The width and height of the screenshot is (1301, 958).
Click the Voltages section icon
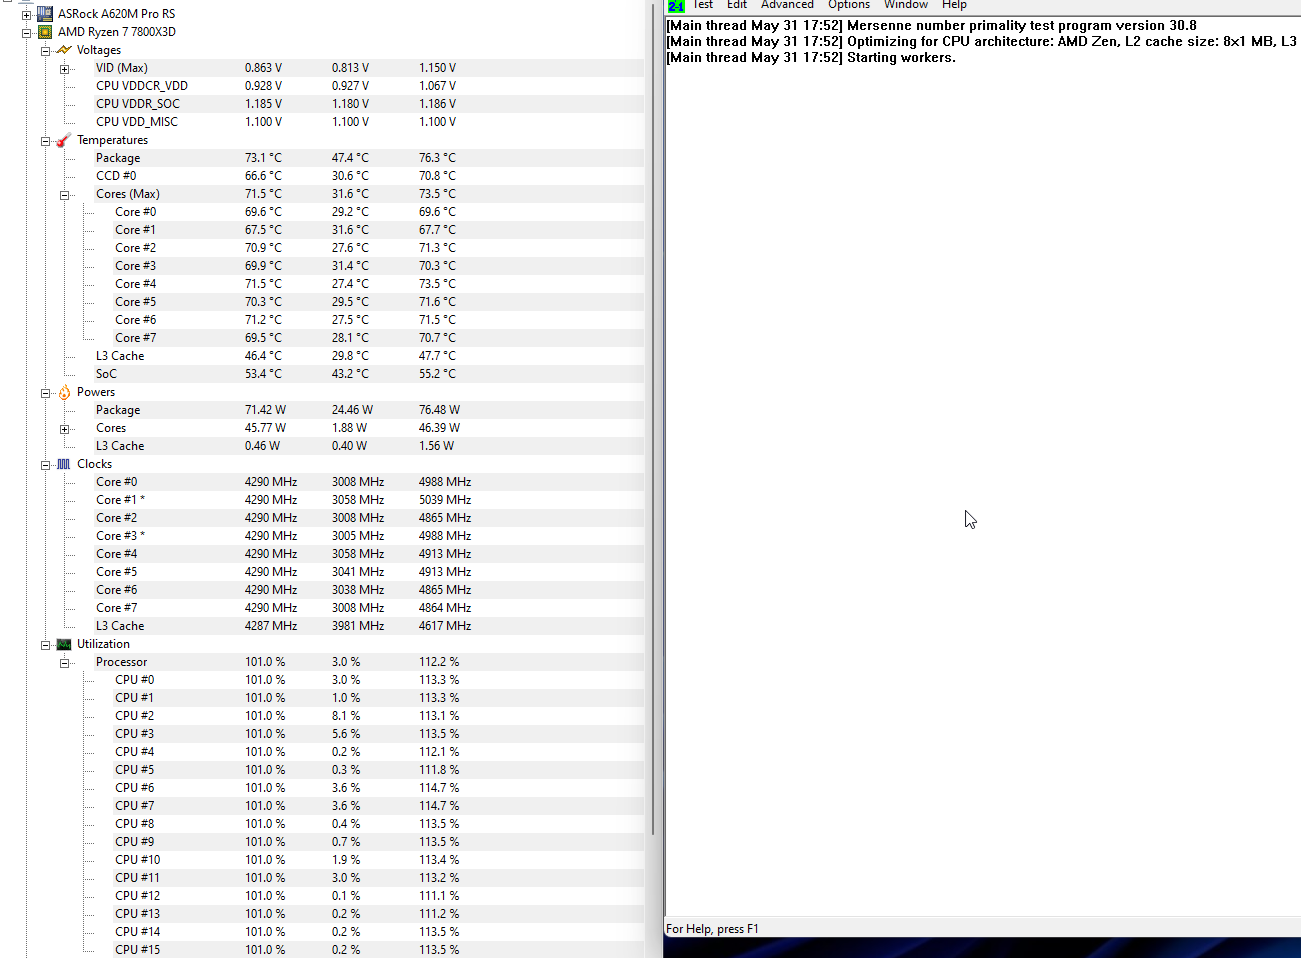coord(64,50)
